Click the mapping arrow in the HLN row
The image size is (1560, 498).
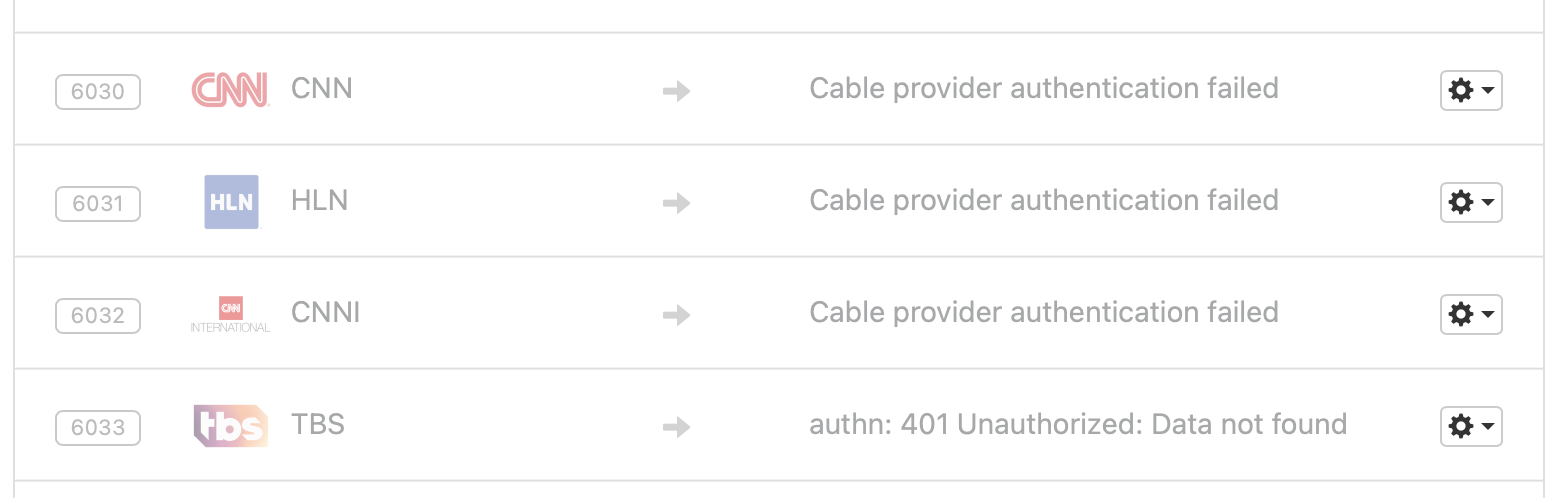(x=677, y=204)
